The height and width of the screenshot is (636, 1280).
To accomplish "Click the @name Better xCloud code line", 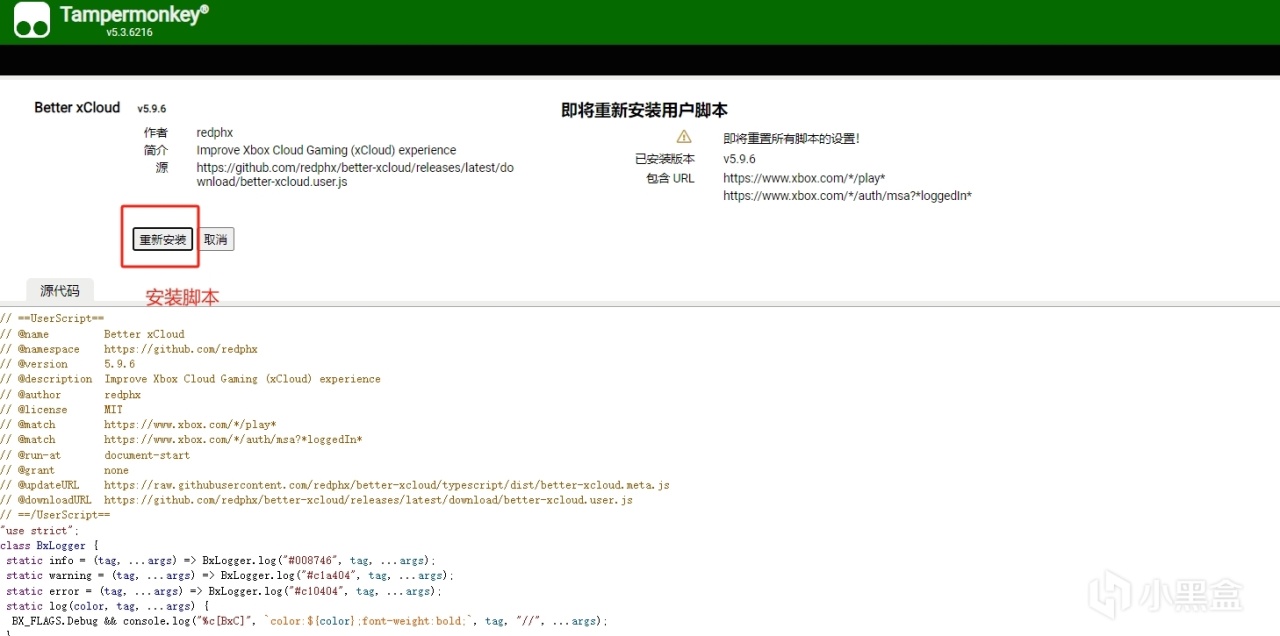I will [x=92, y=334].
